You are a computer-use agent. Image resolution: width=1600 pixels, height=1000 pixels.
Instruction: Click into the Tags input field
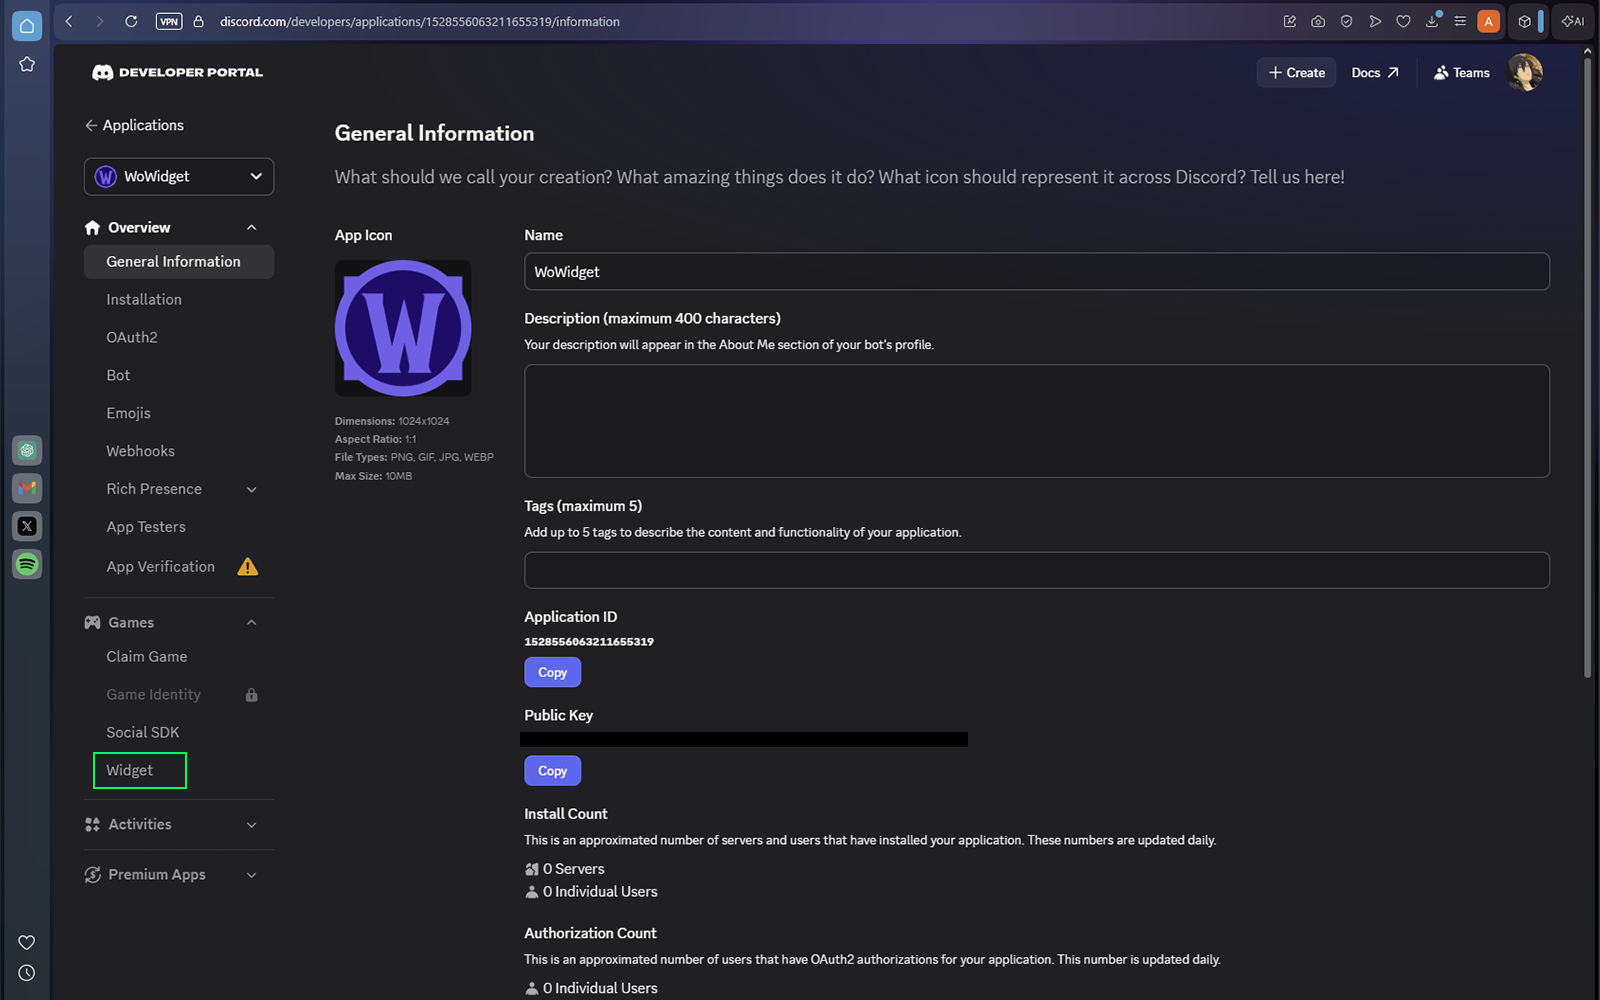(x=1037, y=570)
